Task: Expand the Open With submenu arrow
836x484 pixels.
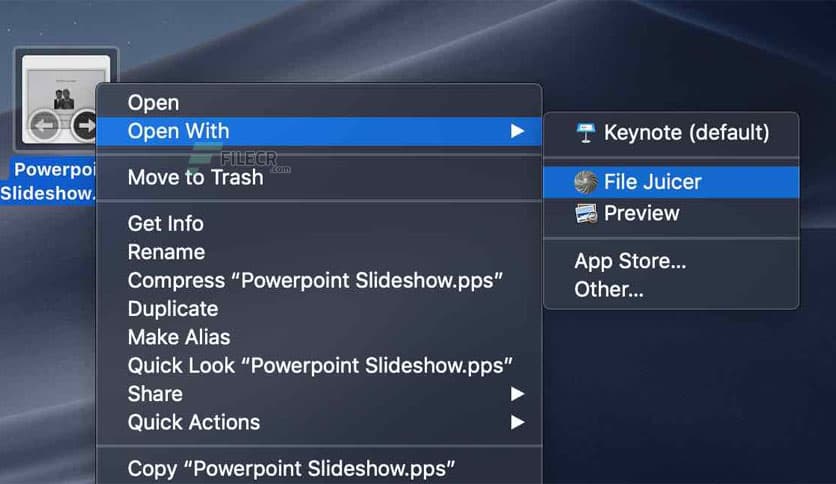Action: (x=517, y=131)
